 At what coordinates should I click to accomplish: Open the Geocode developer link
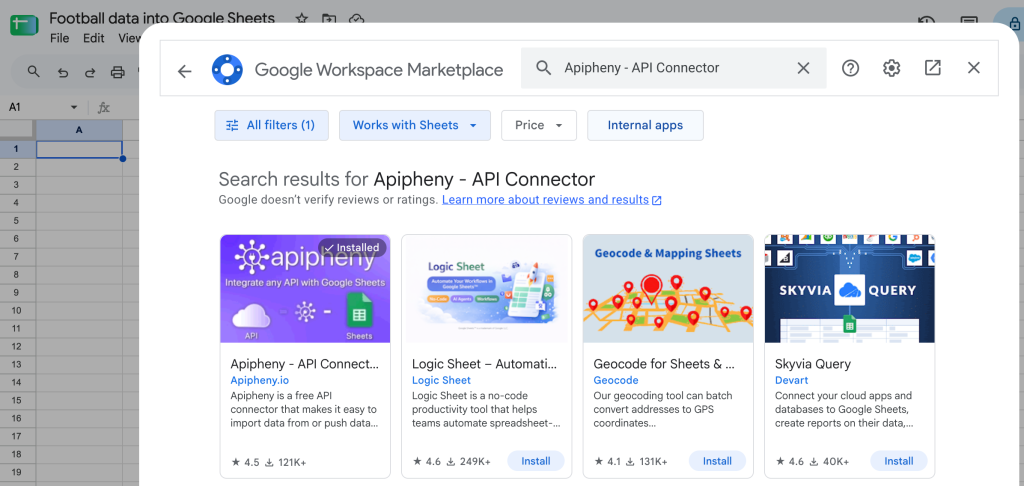click(616, 380)
